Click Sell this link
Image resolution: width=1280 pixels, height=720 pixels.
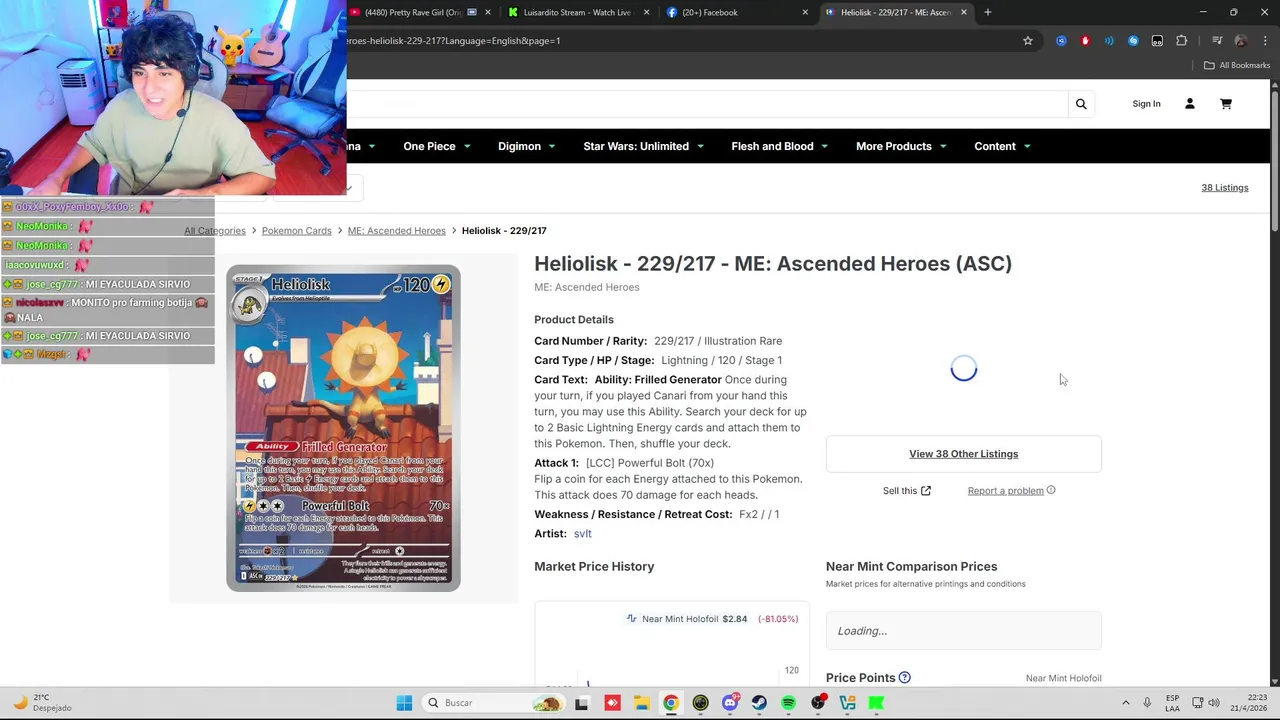(x=906, y=491)
